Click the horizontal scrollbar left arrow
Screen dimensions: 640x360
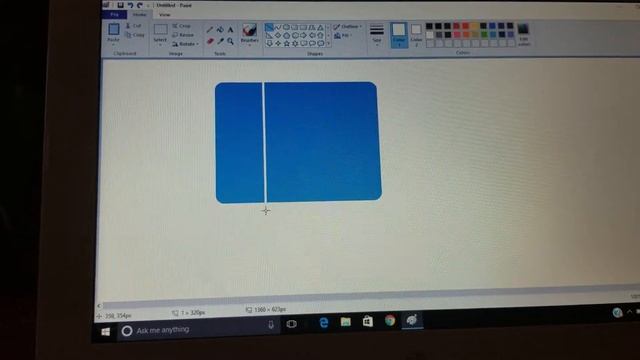point(100,305)
